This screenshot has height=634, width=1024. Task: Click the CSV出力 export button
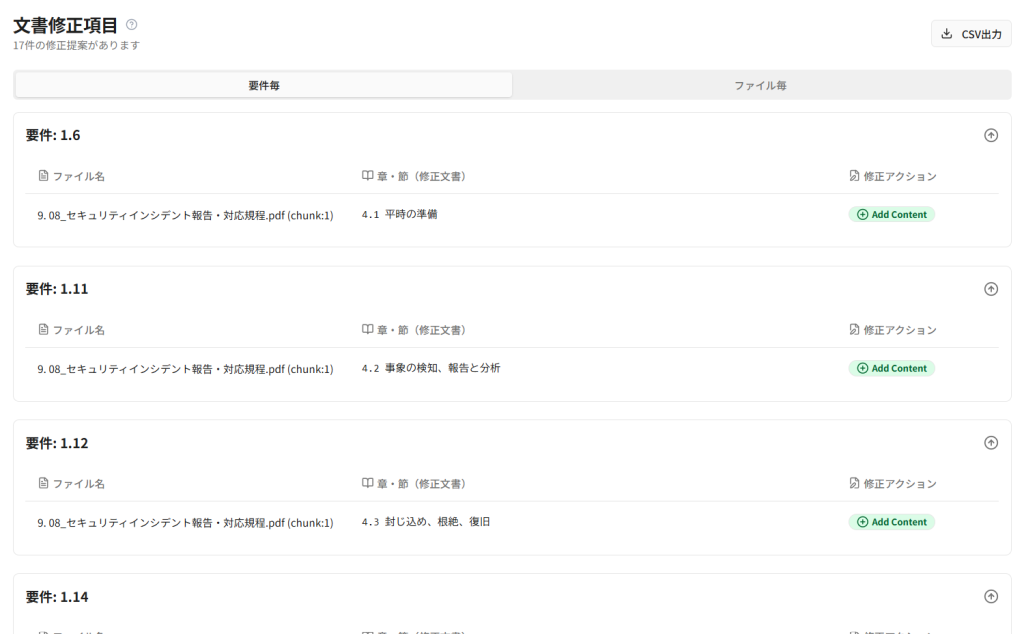(x=970, y=34)
